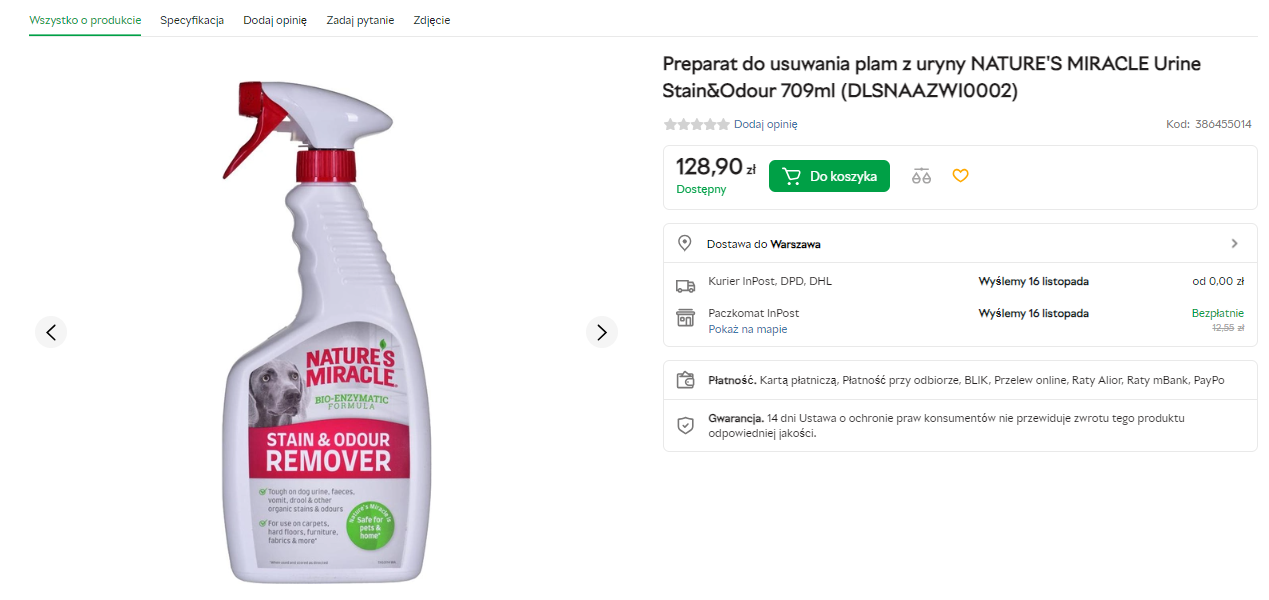Image resolution: width=1269 pixels, height=600 pixels.
Task: Click the Dodaj opinię link near stars
Action: 765,125
